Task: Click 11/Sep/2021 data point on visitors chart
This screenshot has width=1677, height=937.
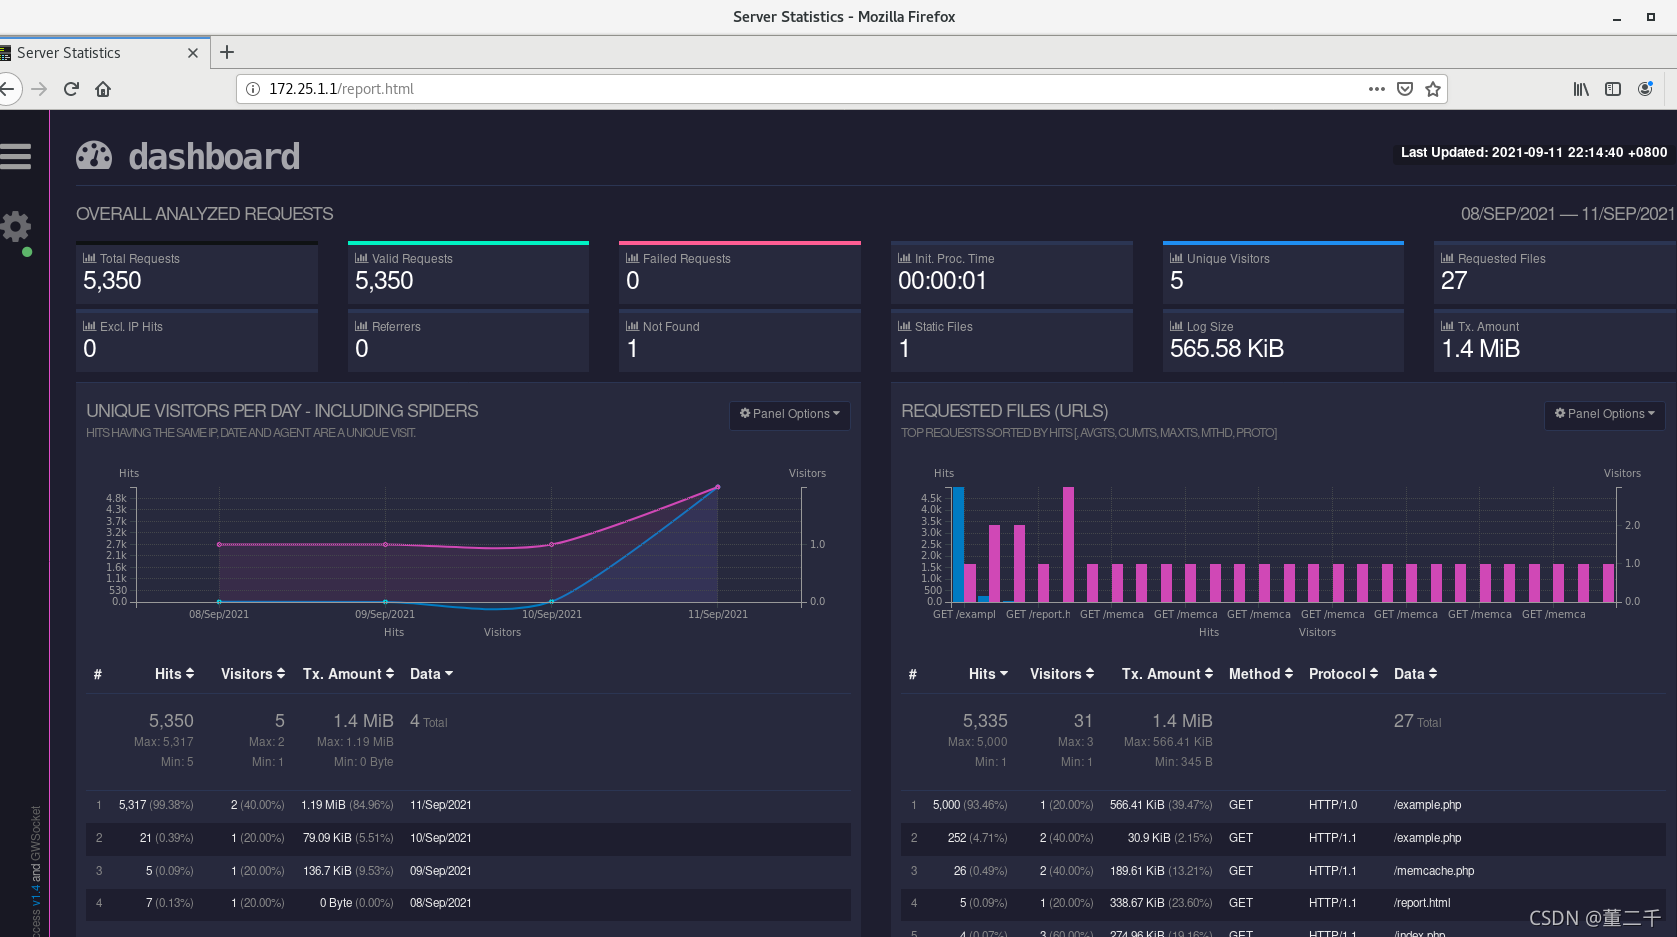Action: tap(718, 487)
